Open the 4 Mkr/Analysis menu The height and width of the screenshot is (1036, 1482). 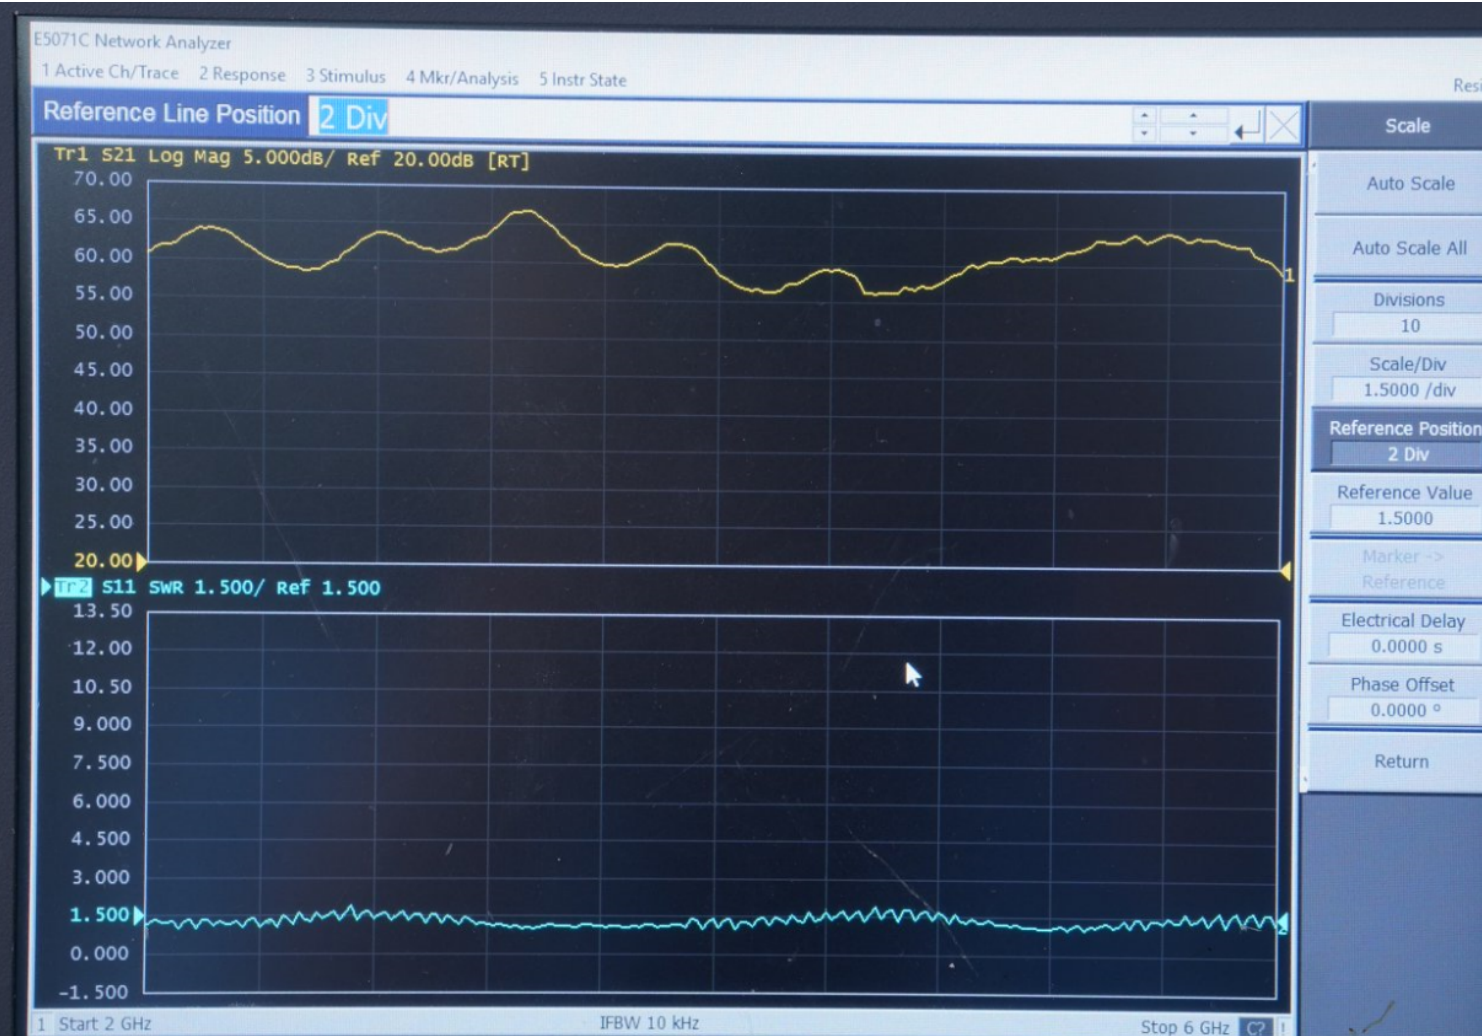point(461,76)
